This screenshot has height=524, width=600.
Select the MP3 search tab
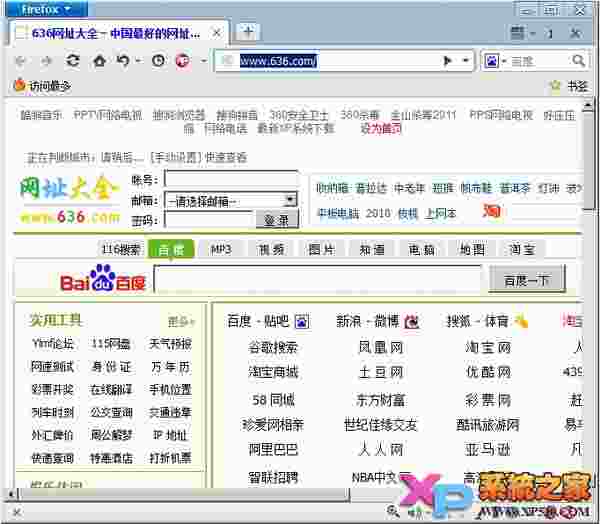click(x=221, y=250)
